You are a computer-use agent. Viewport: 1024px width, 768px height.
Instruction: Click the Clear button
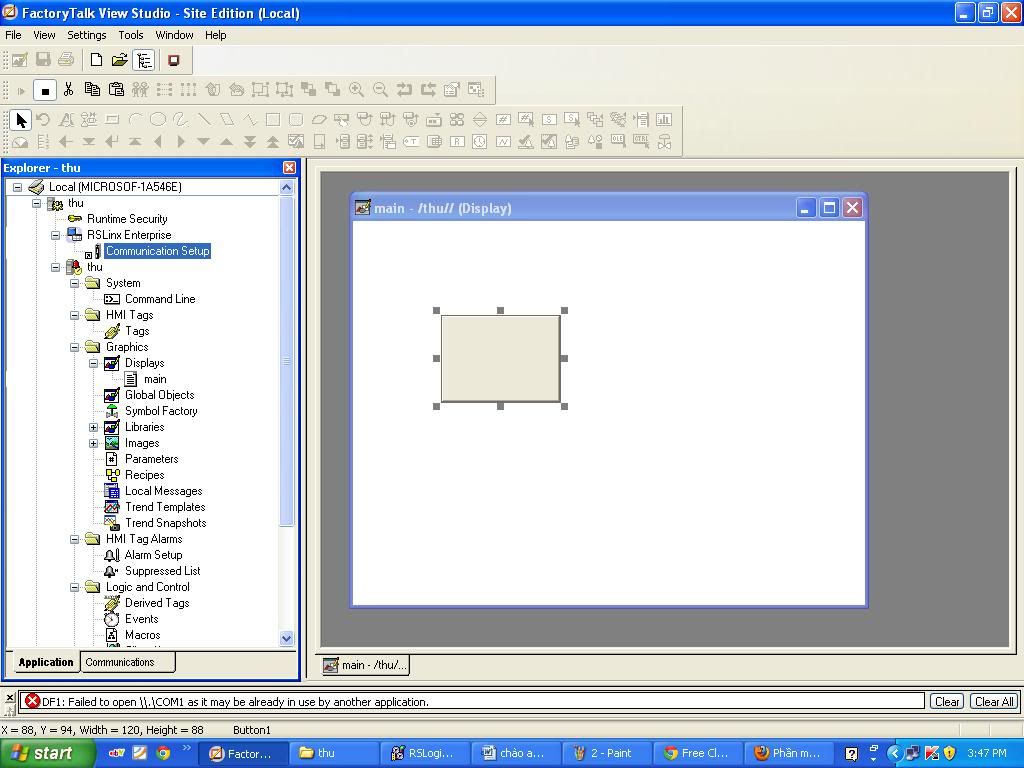[x=947, y=701]
